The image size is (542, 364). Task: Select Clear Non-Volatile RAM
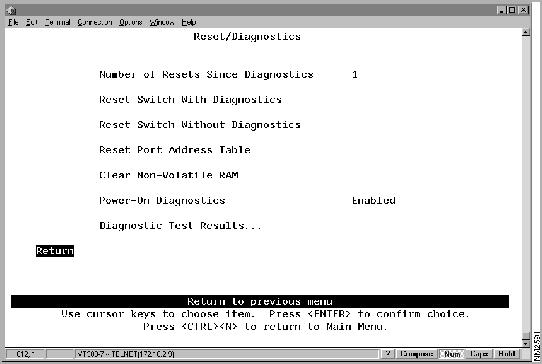click(169, 175)
